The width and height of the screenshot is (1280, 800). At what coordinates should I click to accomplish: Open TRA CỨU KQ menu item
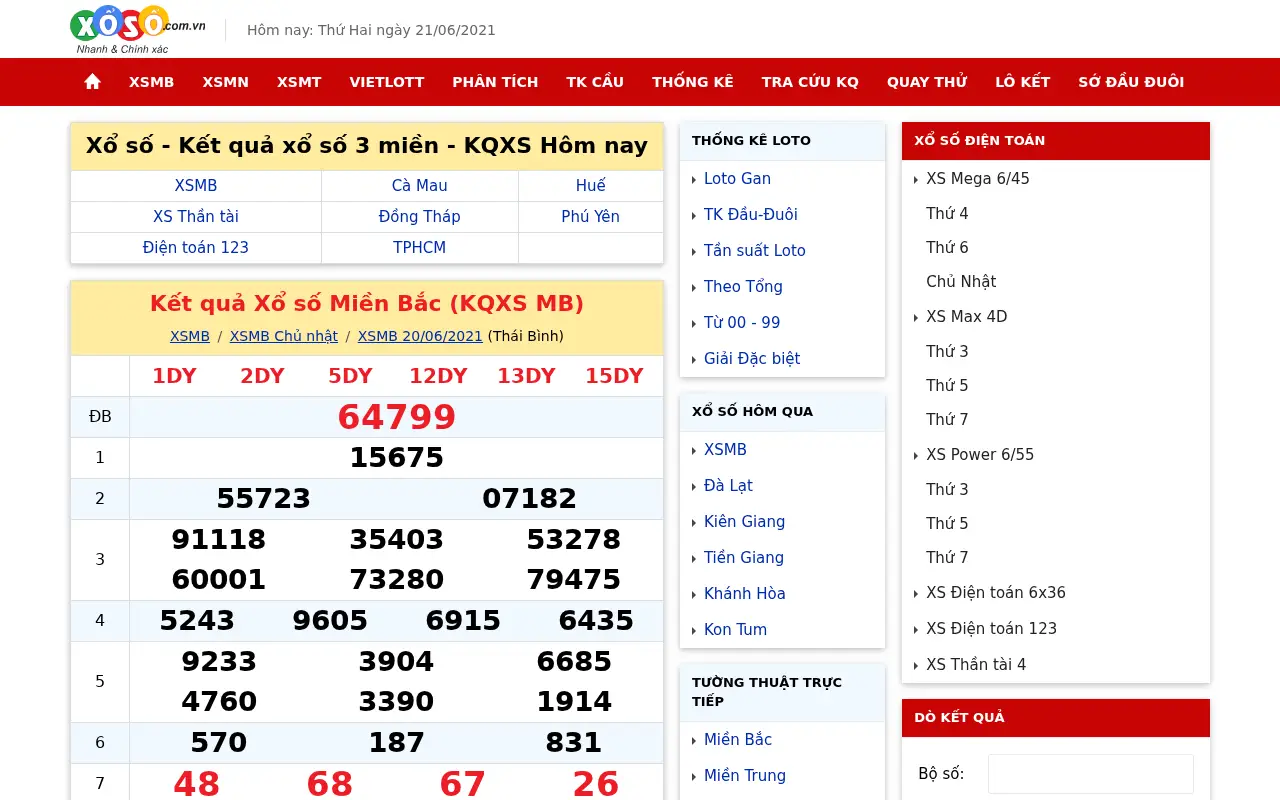tap(810, 82)
